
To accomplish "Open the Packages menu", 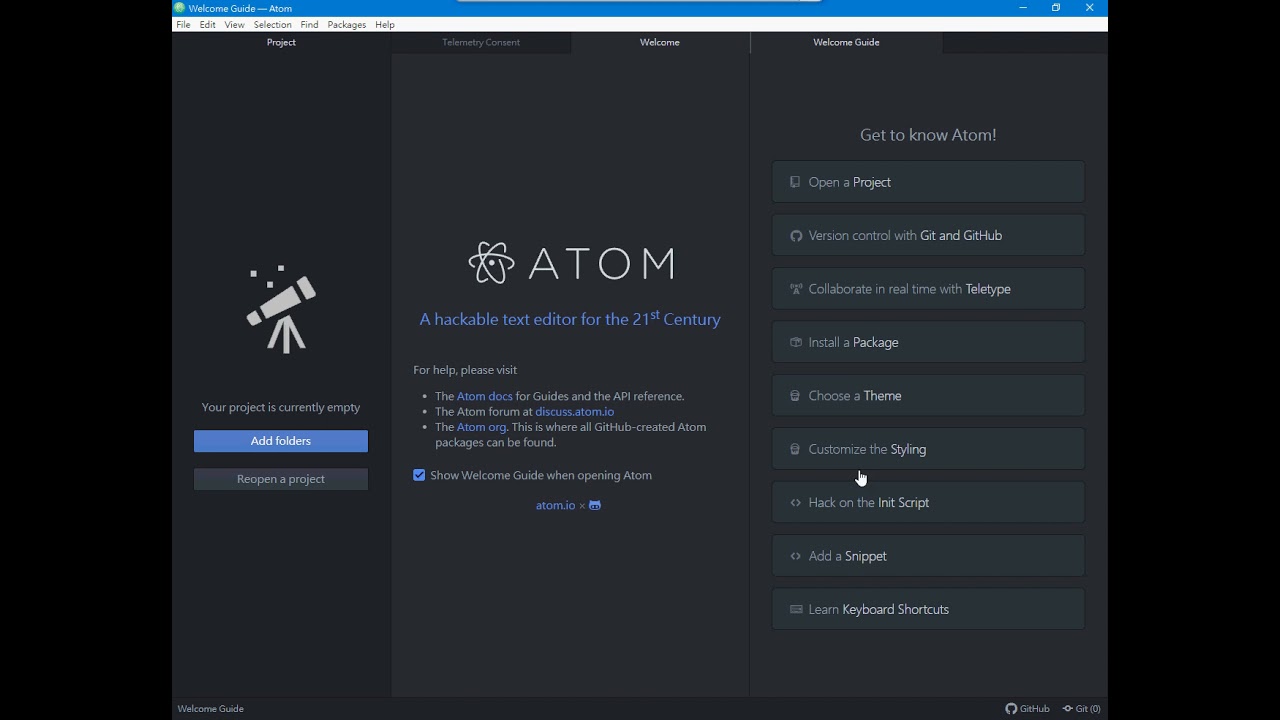I will (347, 25).
